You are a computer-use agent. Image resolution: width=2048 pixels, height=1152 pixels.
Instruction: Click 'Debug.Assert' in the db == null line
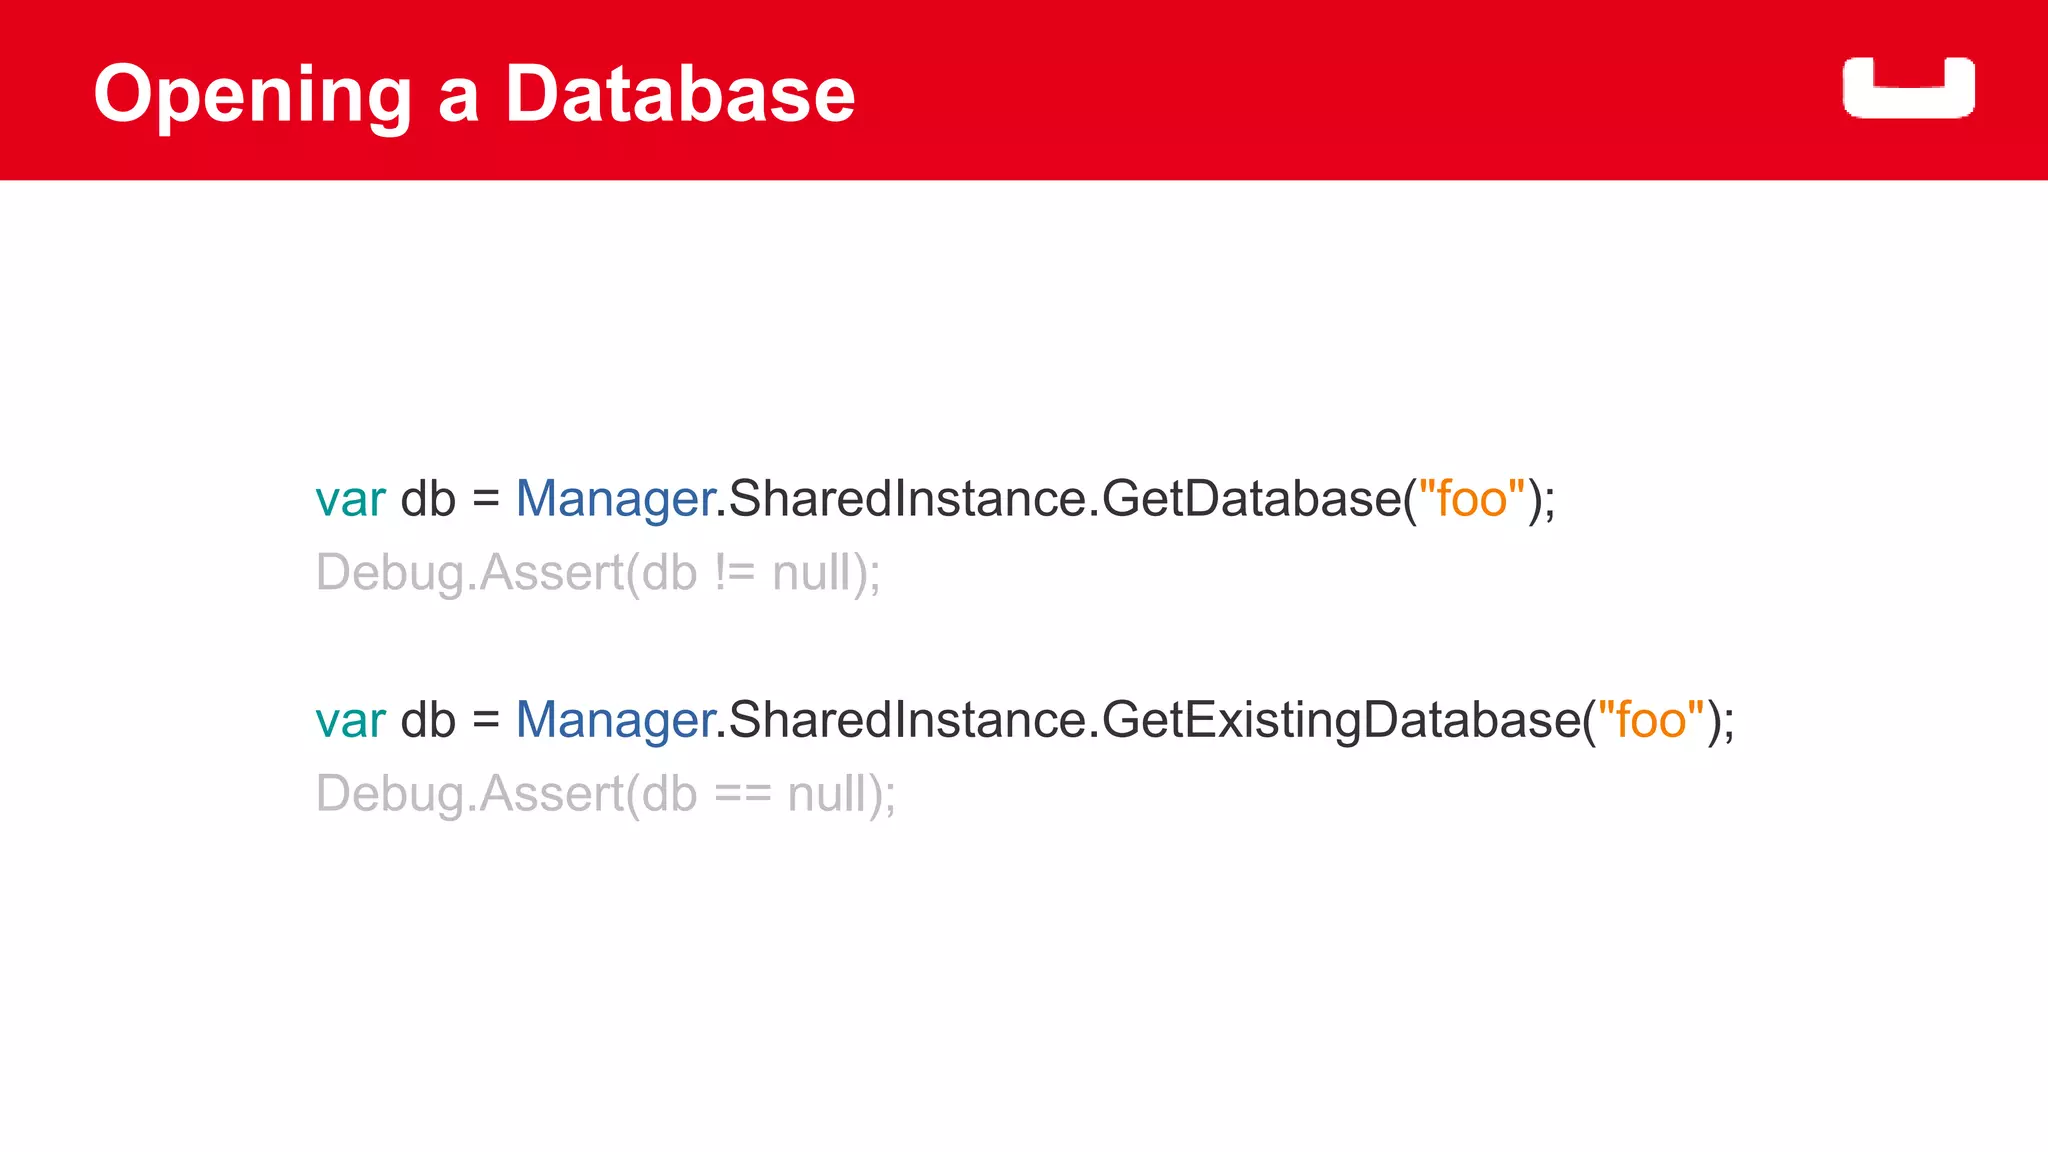pos(469,794)
